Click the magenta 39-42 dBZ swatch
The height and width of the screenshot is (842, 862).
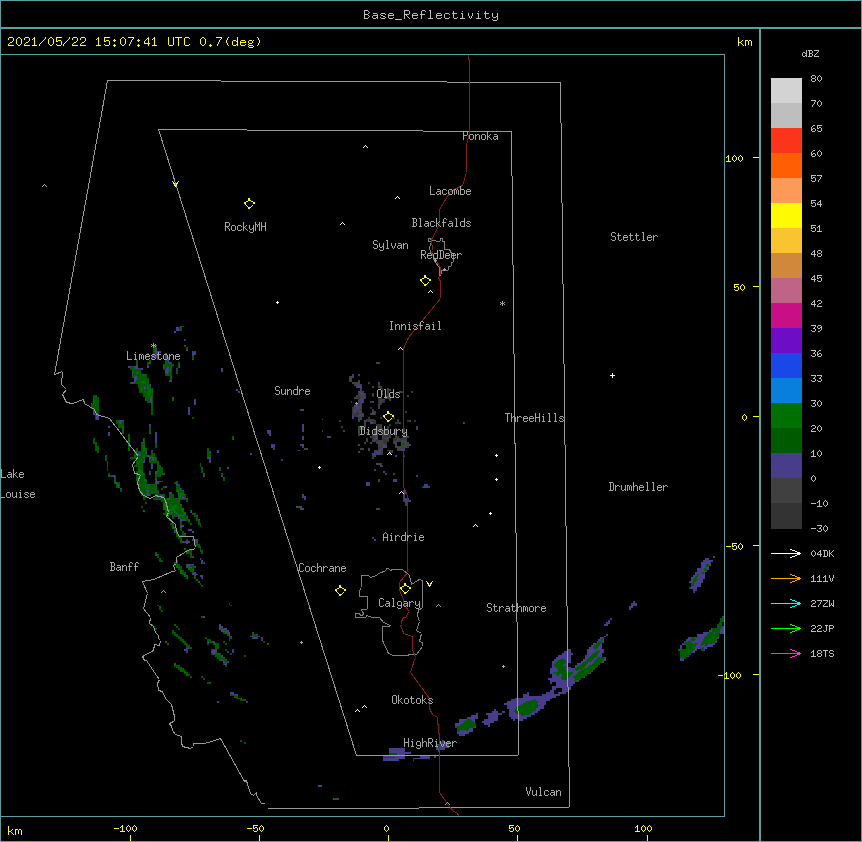(x=786, y=315)
